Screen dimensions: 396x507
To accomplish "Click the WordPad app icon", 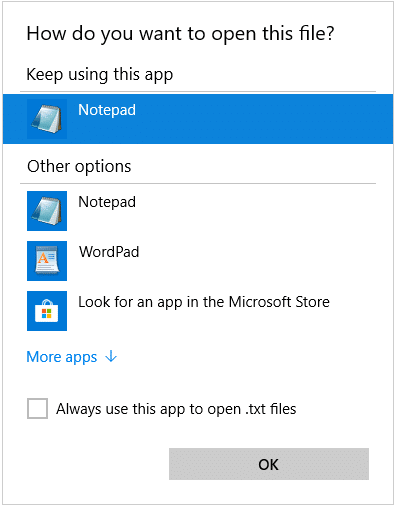I will (47, 261).
